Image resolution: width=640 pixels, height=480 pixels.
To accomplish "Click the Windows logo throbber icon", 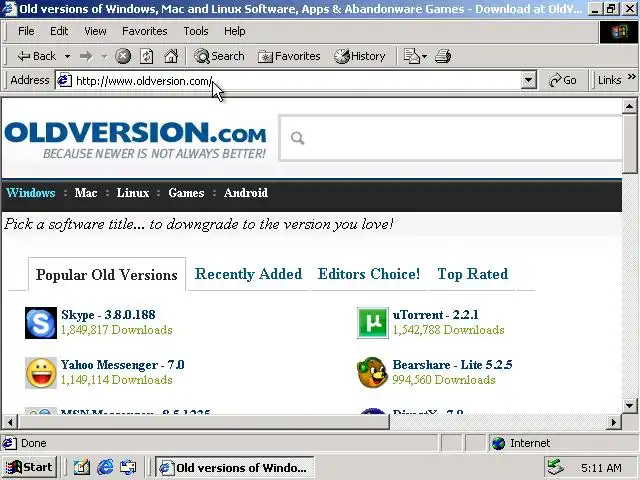I will [x=619, y=31].
